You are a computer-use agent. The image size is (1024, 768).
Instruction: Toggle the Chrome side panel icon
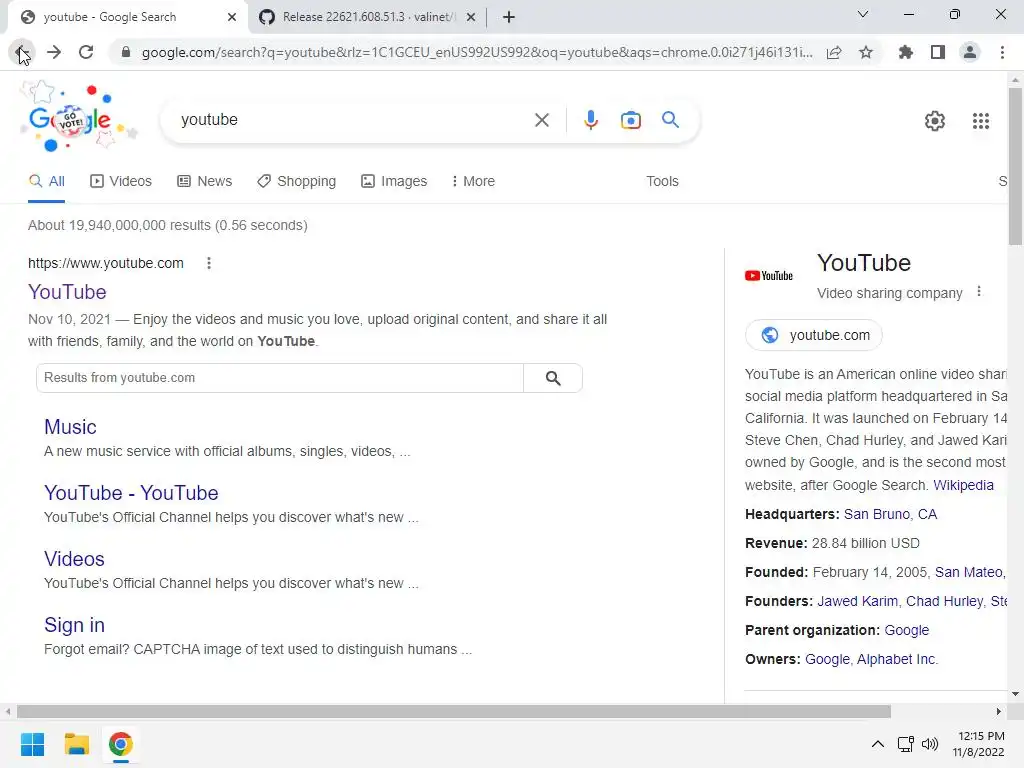tap(938, 52)
